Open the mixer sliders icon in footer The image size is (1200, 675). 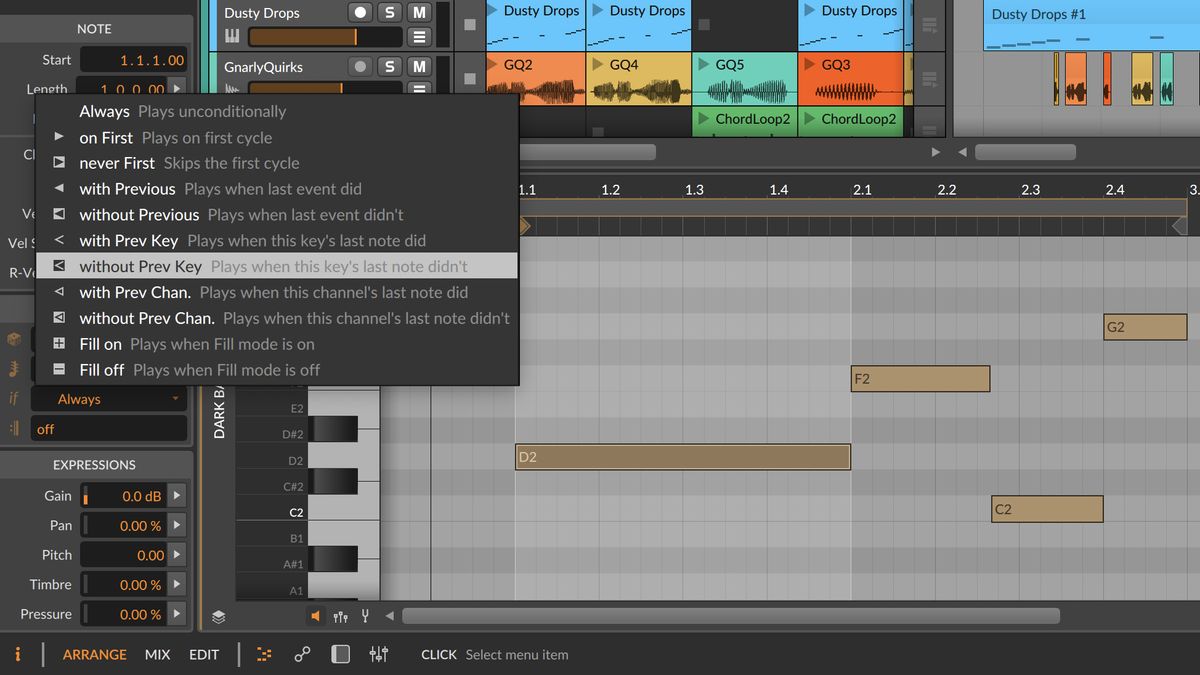click(378, 654)
